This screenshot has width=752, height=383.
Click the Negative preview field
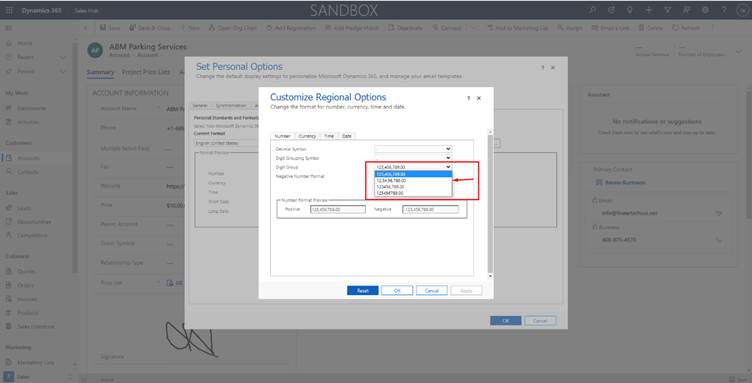[x=431, y=209]
